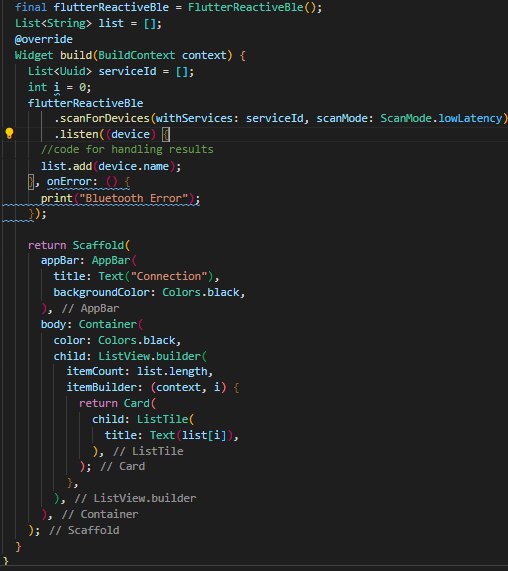Click 'ListView.builder(' call

tap(153, 356)
